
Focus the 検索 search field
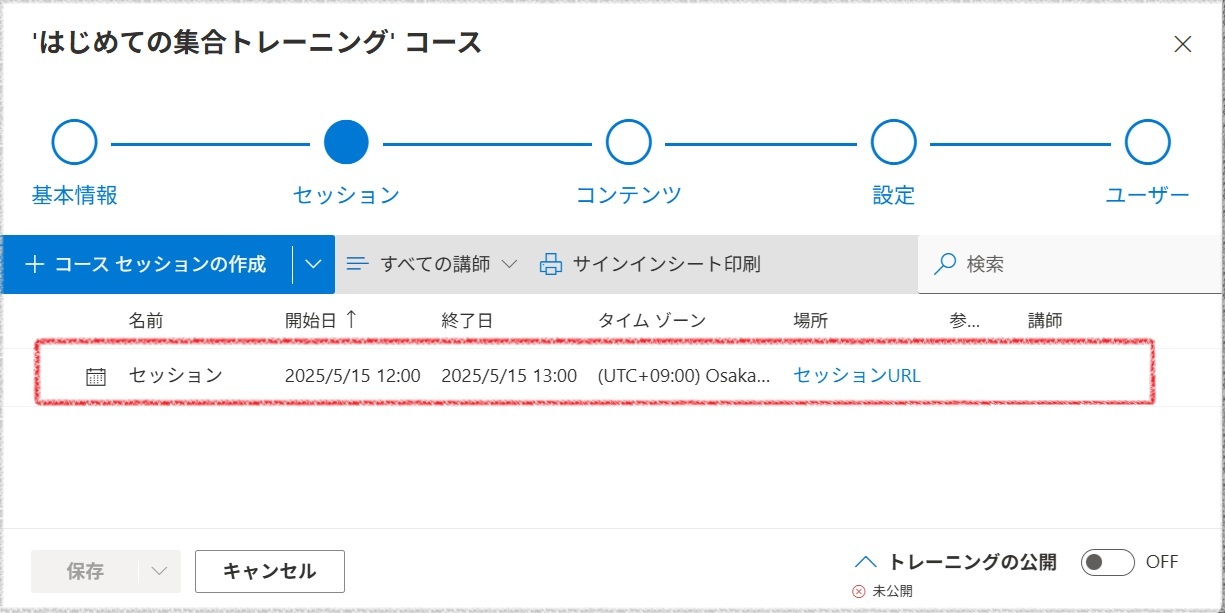point(1070,264)
